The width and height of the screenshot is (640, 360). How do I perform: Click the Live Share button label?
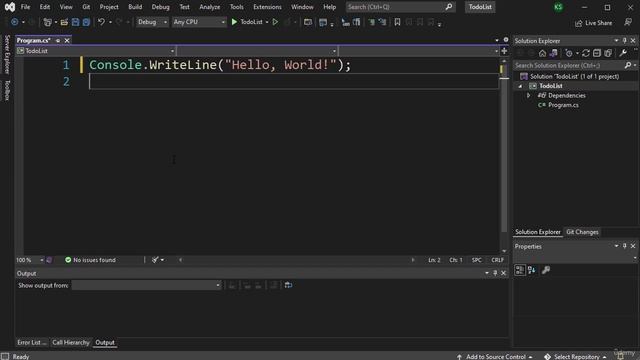pyautogui.click(x=598, y=23)
